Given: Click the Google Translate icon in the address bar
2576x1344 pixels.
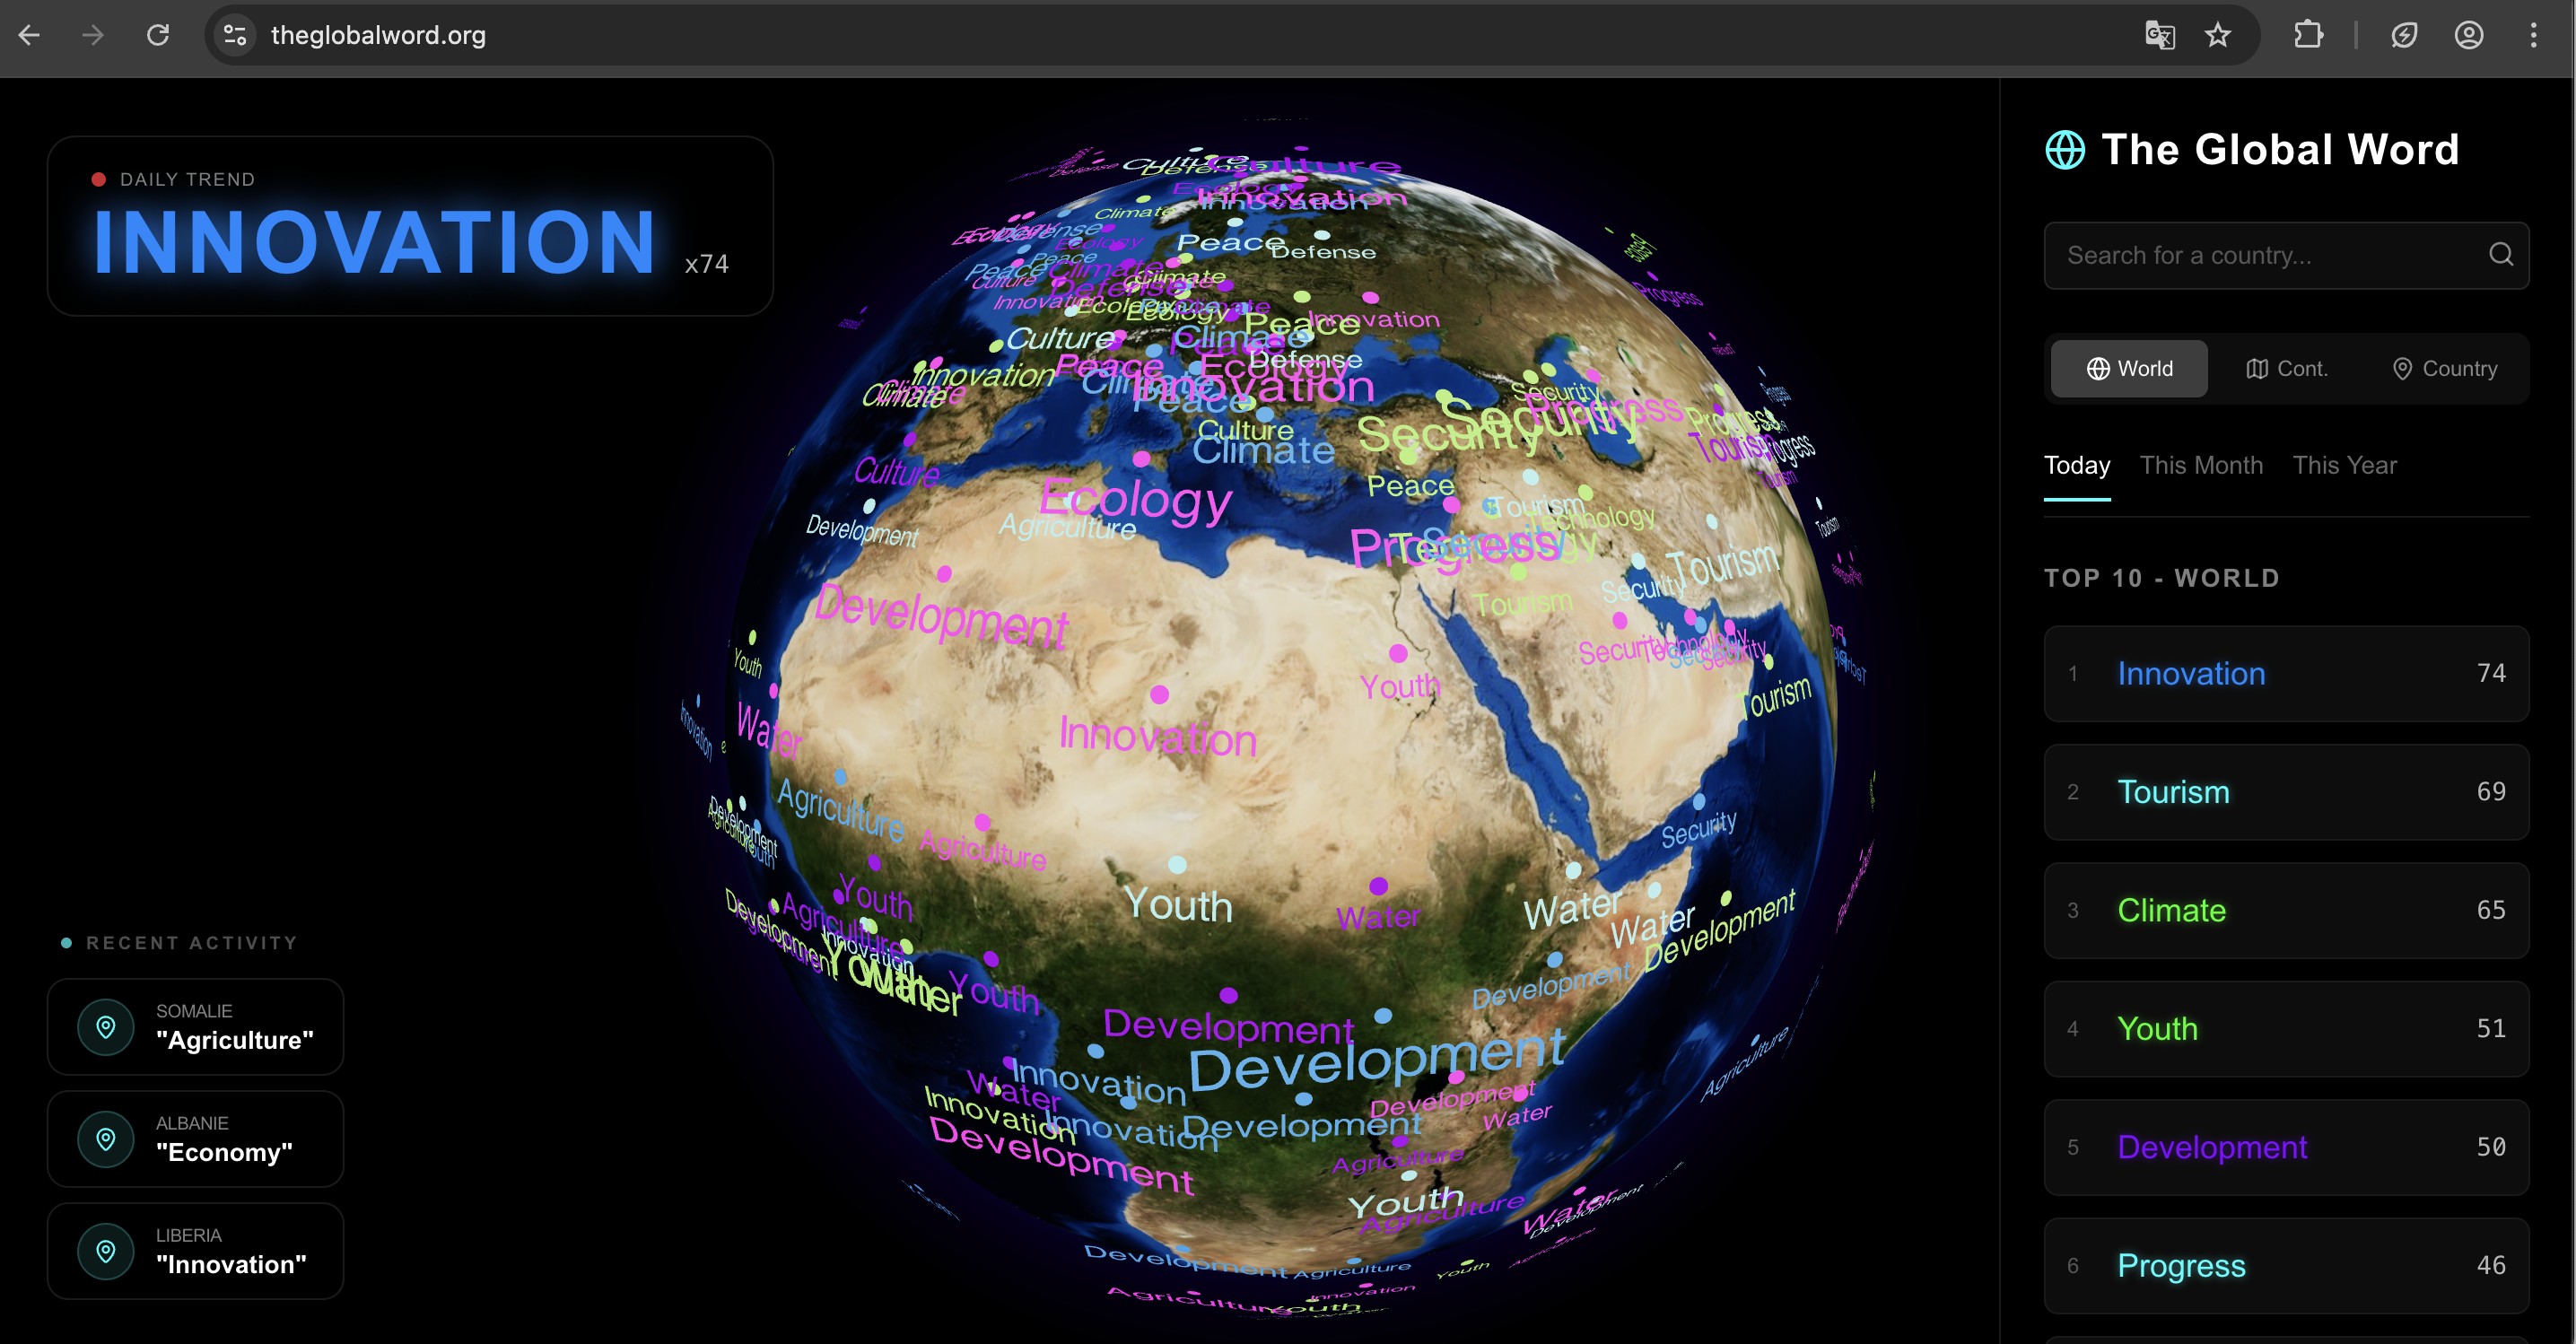Looking at the screenshot, I should [x=2160, y=35].
